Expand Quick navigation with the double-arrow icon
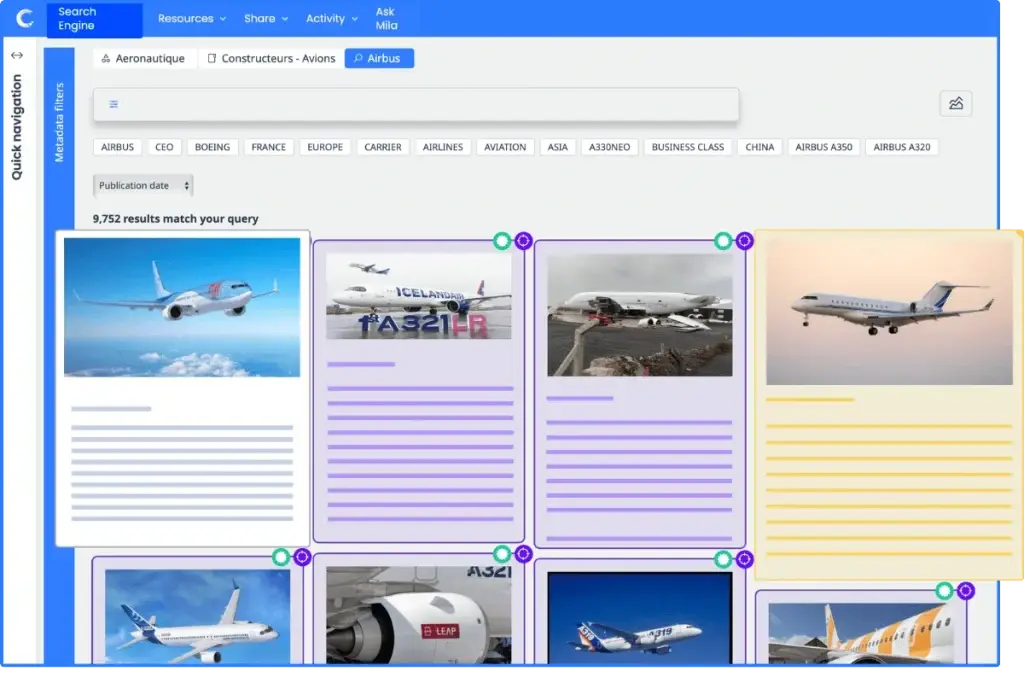This screenshot has height=683, width=1024. pos(16,55)
